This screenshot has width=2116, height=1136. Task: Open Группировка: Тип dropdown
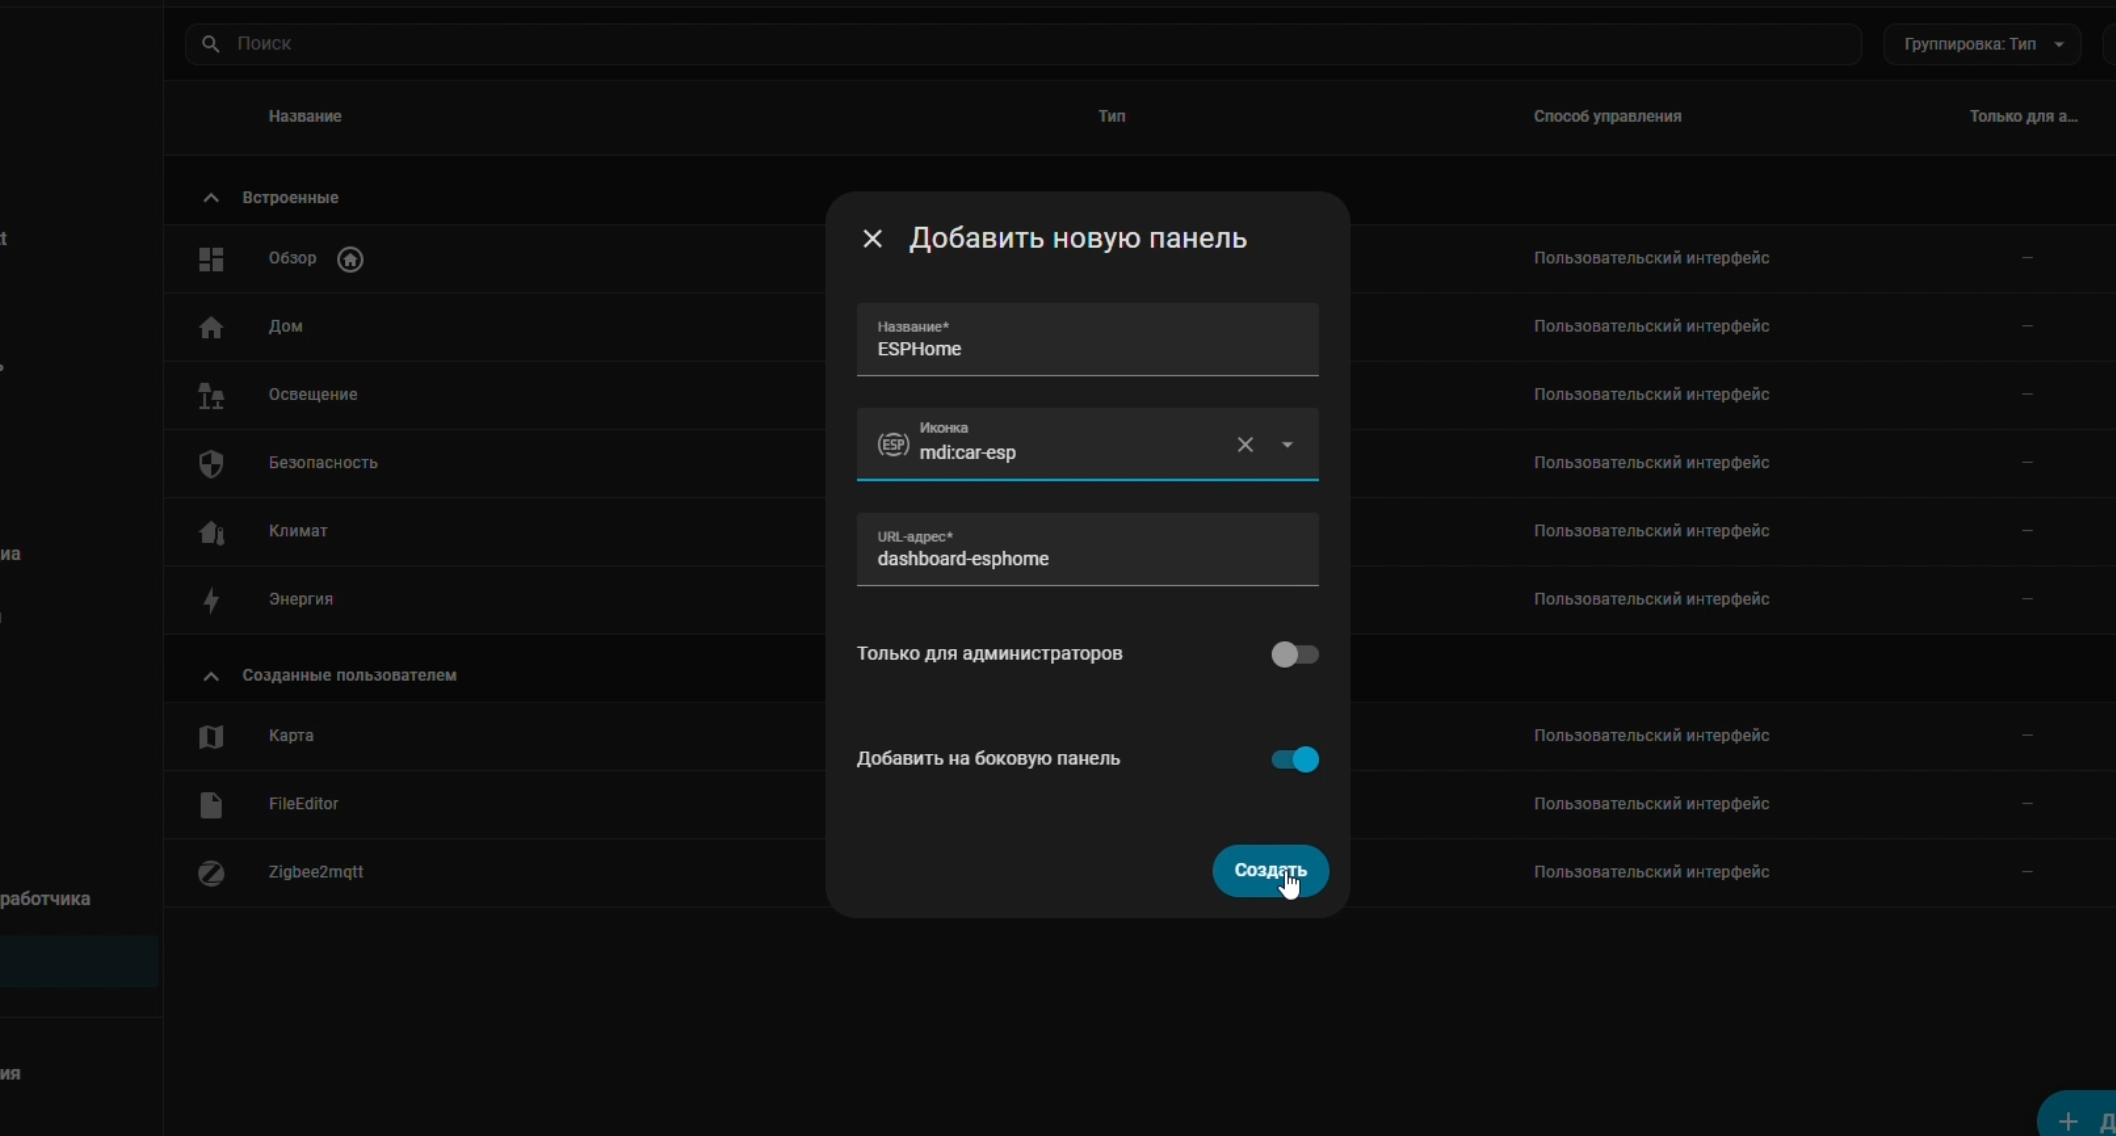pos(1983,44)
